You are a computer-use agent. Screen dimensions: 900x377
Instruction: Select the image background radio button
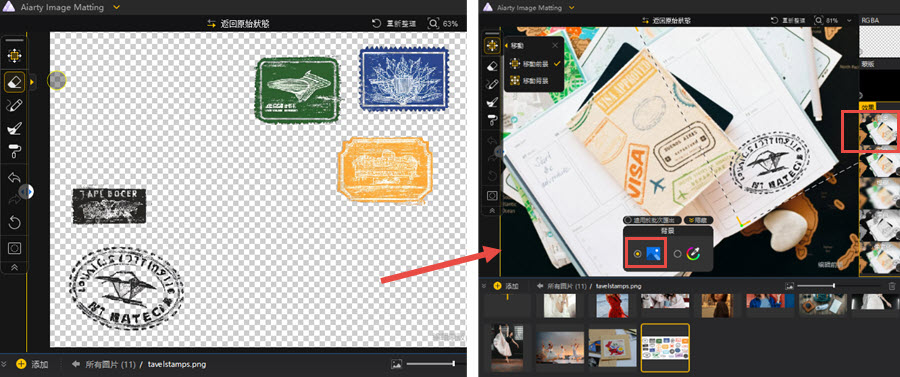[x=637, y=254]
